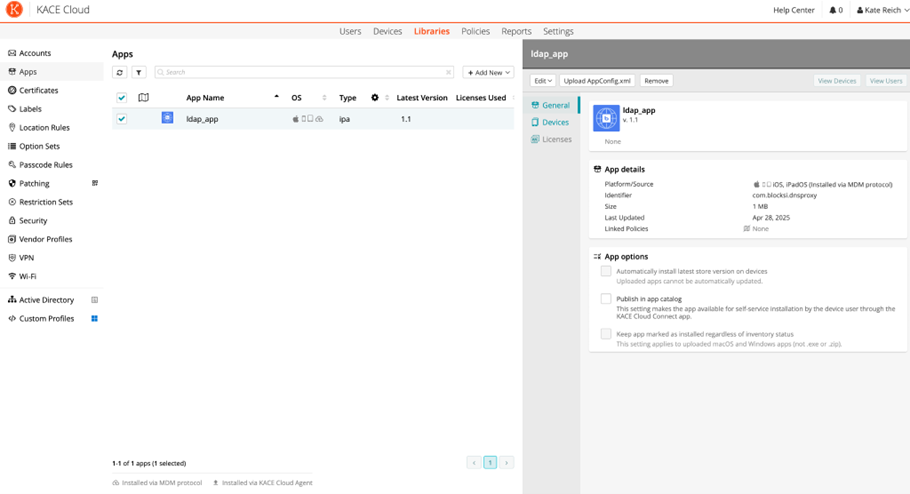Open Apps in the sidebar
Image resolution: width=910 pixels, height=494 pixels.
point(28,71)
